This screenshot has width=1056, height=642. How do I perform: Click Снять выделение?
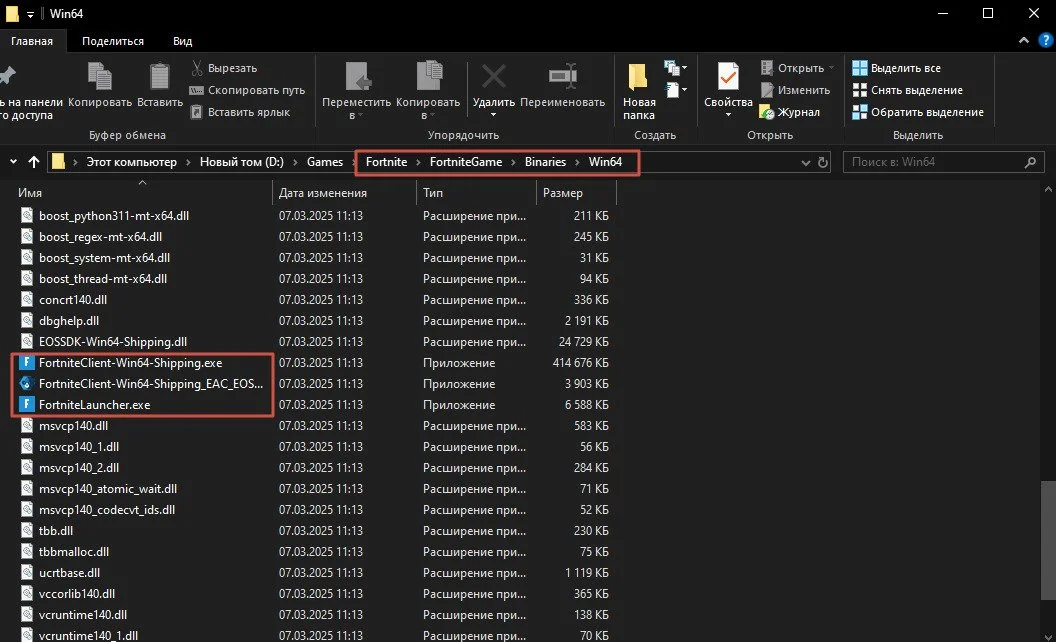(907, 90)
